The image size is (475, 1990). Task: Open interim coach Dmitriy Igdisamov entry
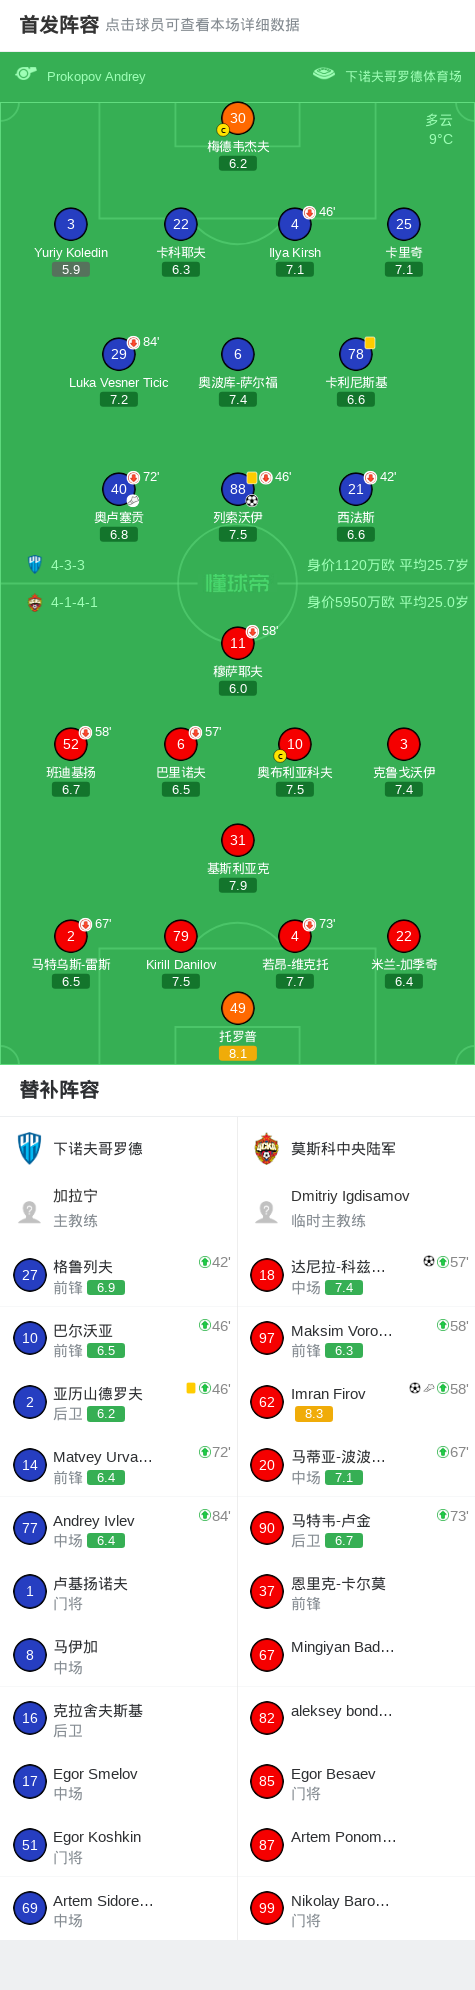click(356, 1208)
